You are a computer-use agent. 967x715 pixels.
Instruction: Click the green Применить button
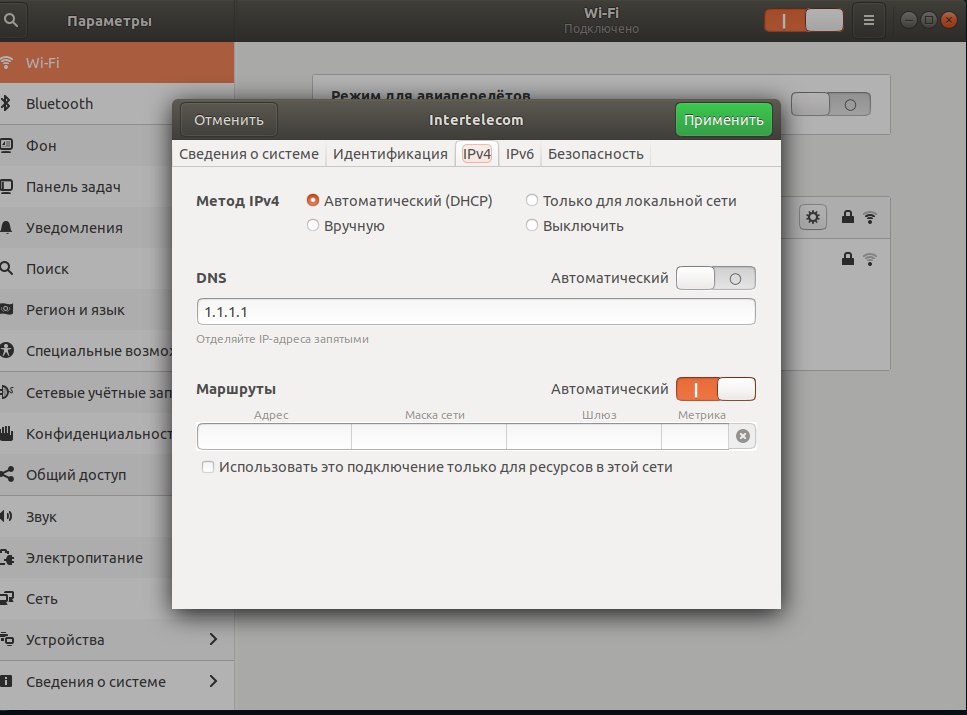(723, 120)
